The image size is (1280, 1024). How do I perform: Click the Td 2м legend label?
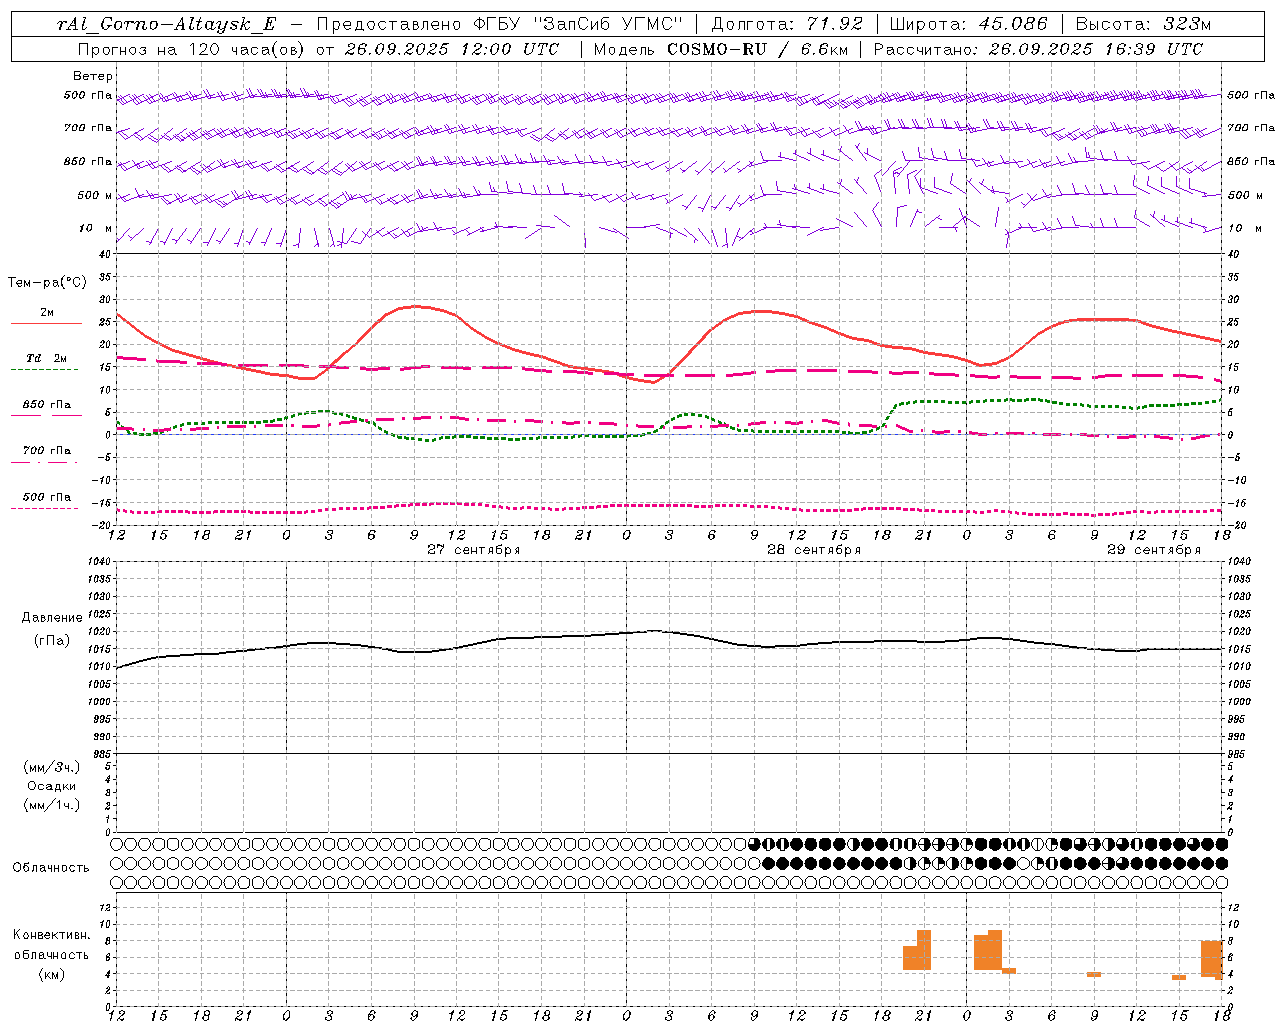pos(47,358)
